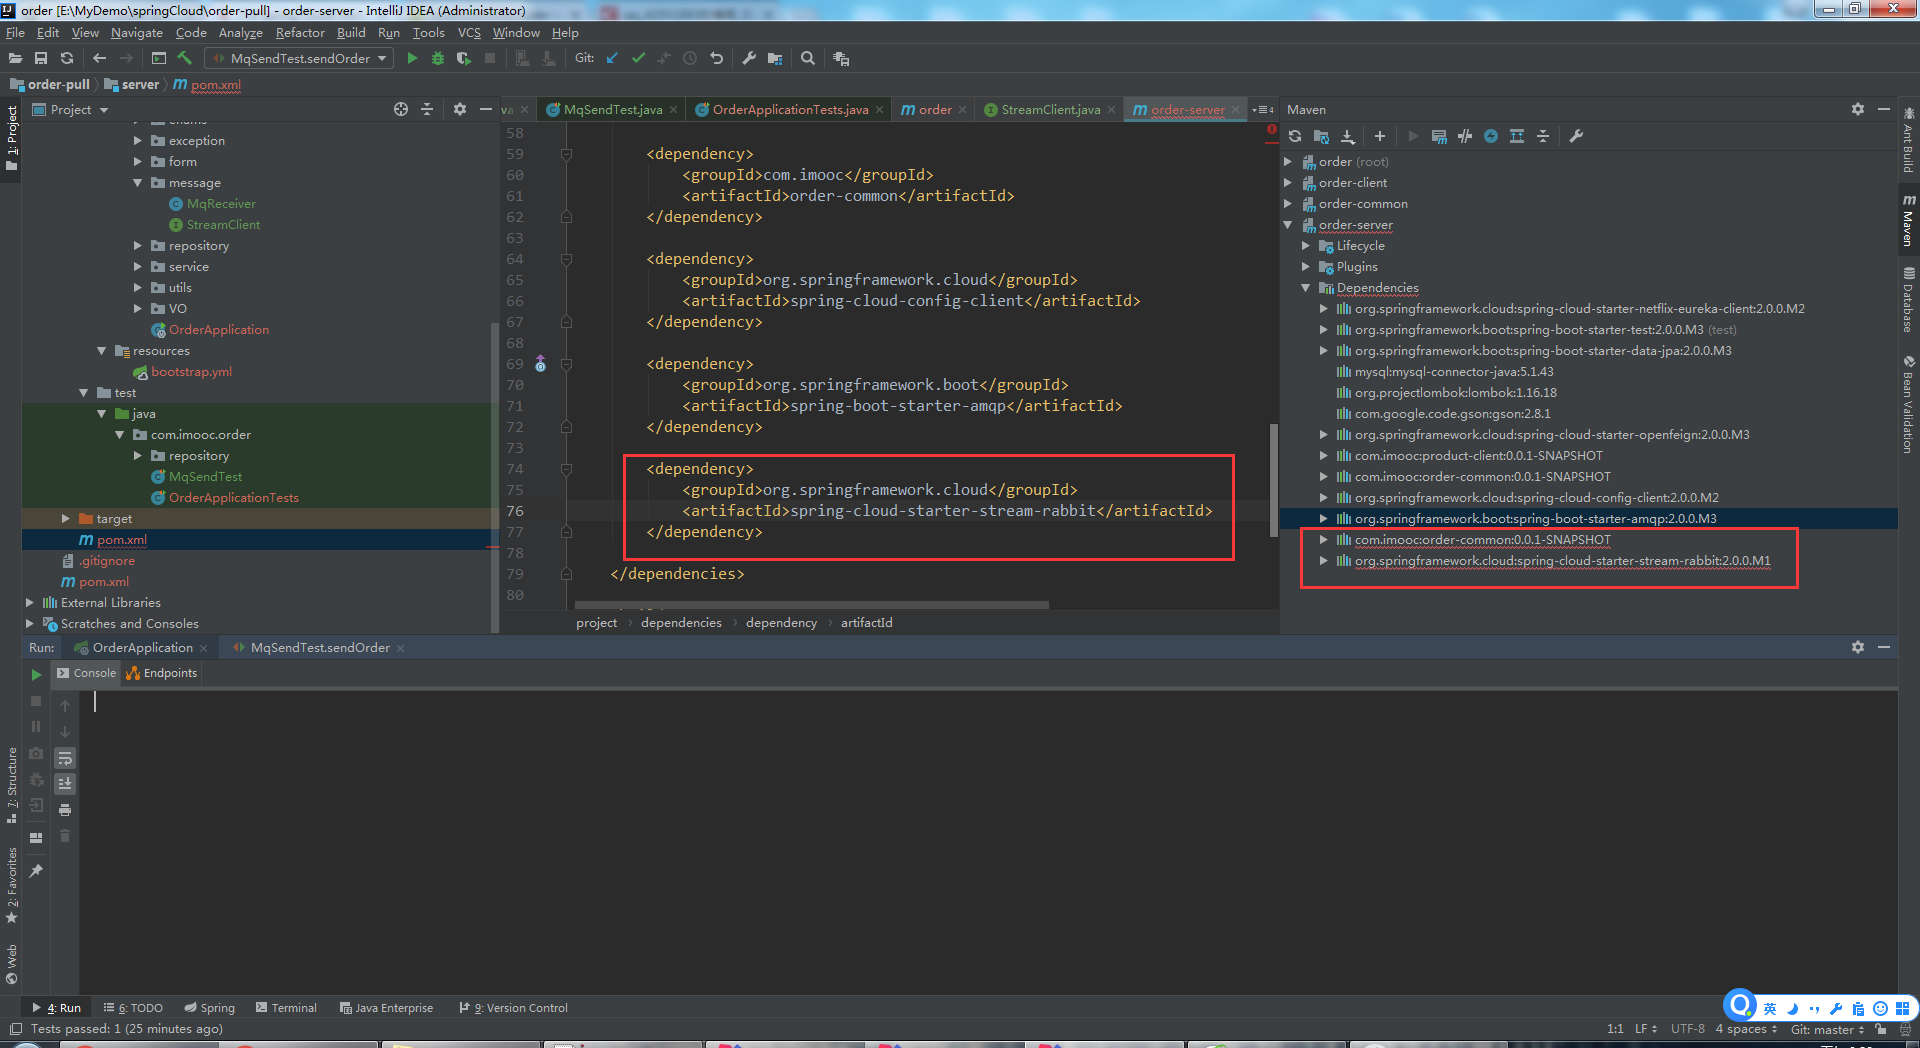This screenshot has width=1920, height=1048.
Task: Select bootstrap.yml in project tree
Action: coord(191,372)
